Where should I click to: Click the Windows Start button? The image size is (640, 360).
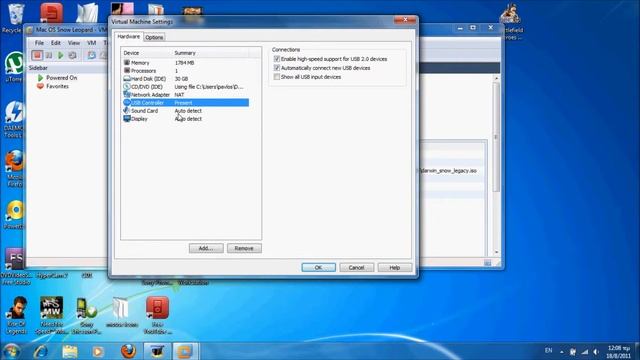(x=11, y=351)
